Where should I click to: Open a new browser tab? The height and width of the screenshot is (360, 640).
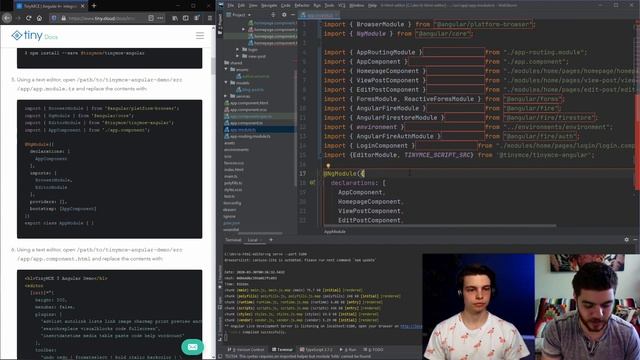click(x=94, y=6)
